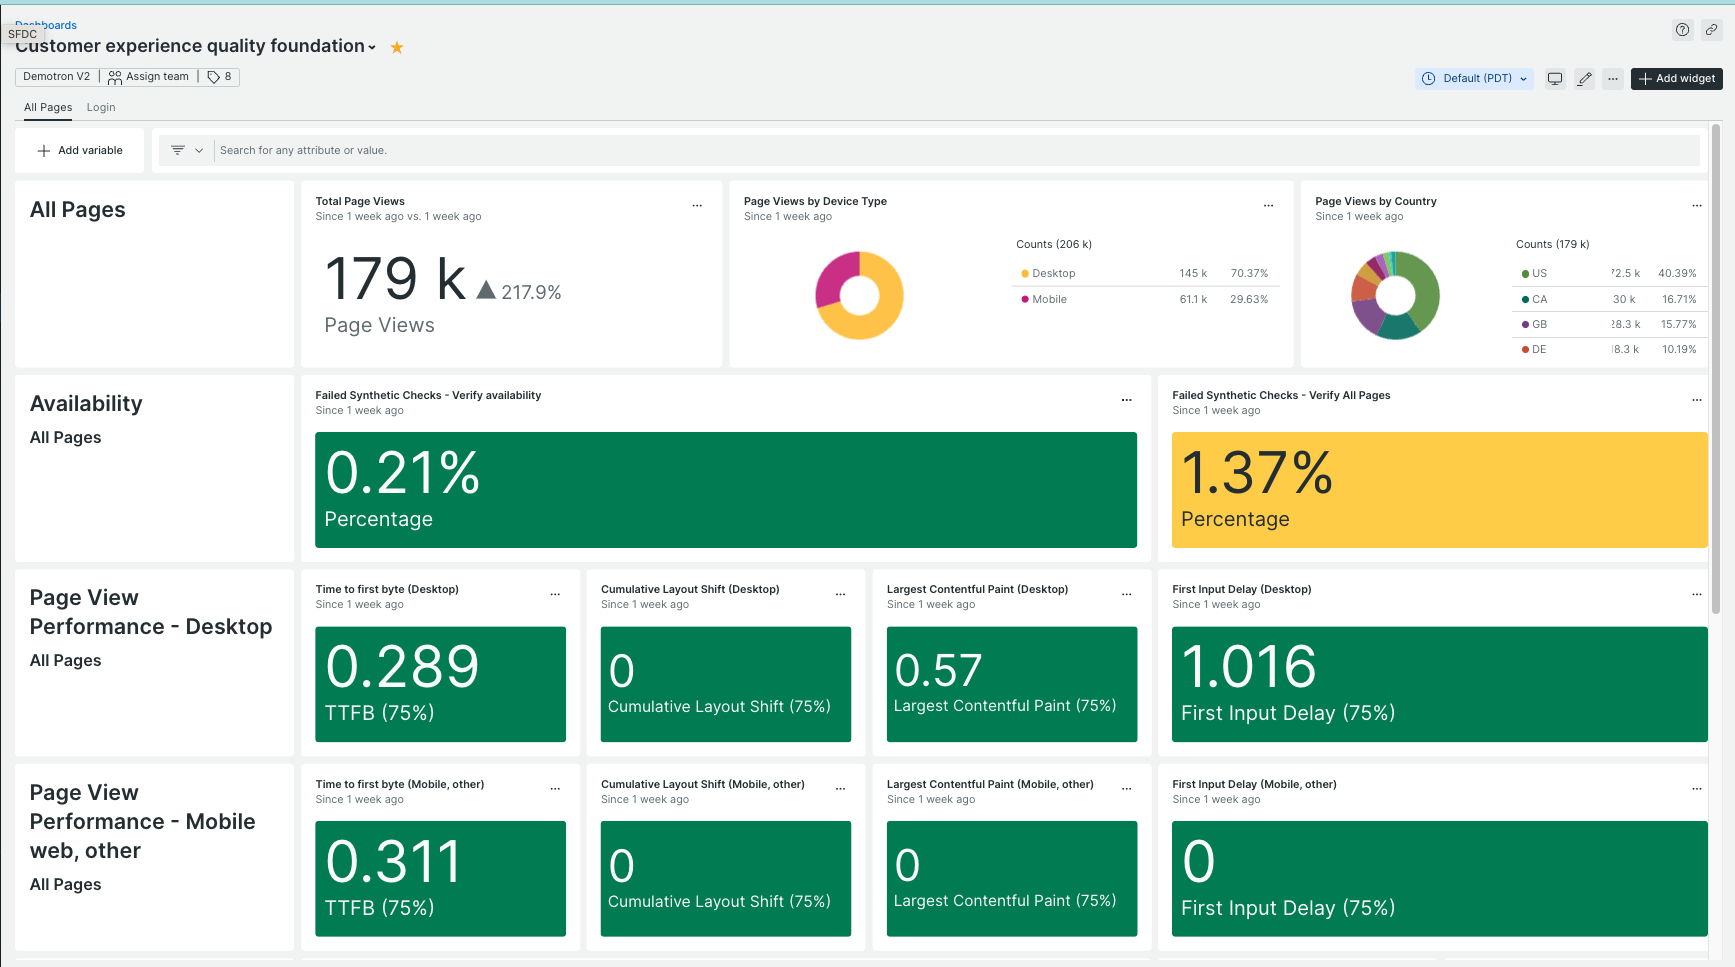Open the Dashboards breadcrumb link
1735x967 pixels.
click(45, 25)
